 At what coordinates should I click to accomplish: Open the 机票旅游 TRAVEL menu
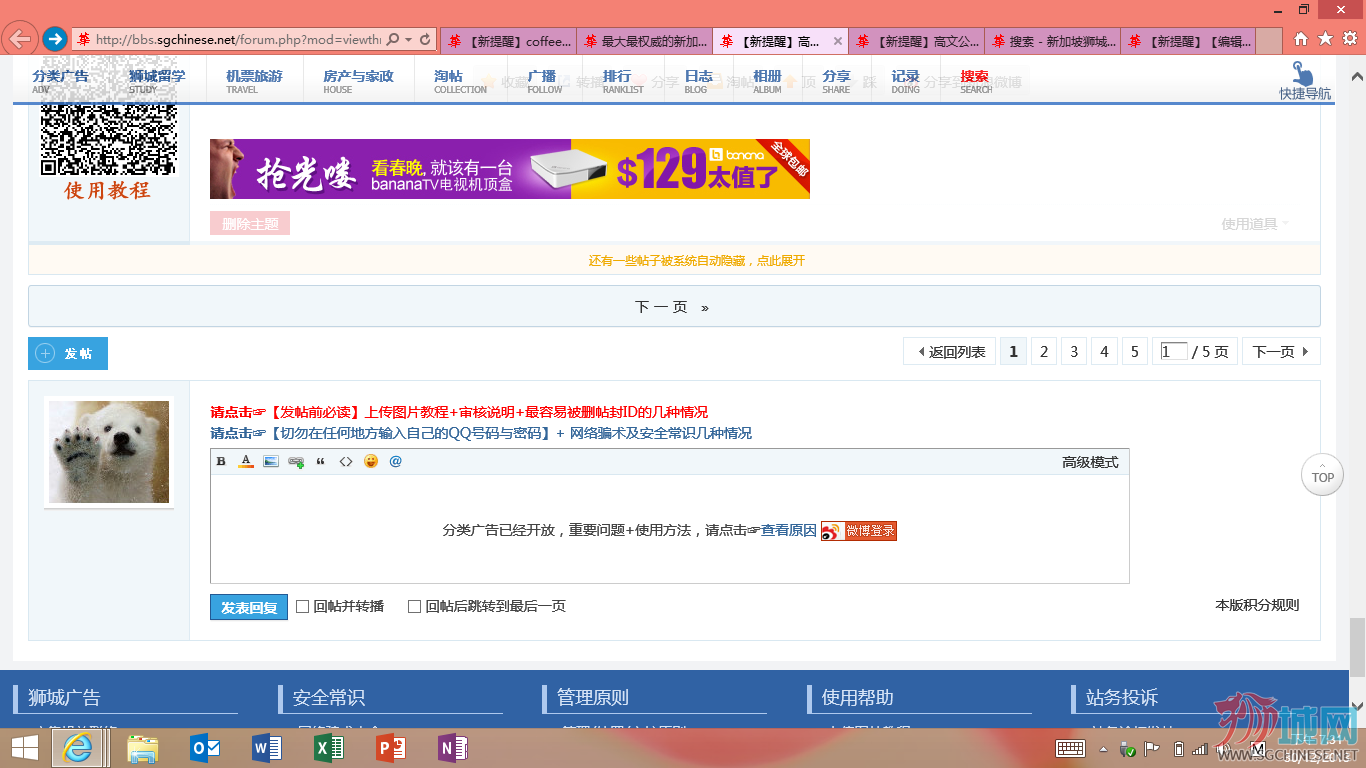pos(254,81)
